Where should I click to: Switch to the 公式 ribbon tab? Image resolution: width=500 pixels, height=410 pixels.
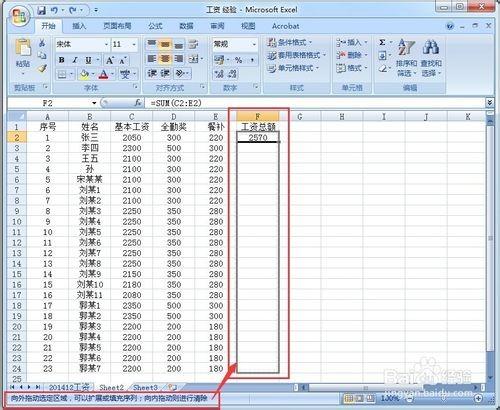pos(155,26)
